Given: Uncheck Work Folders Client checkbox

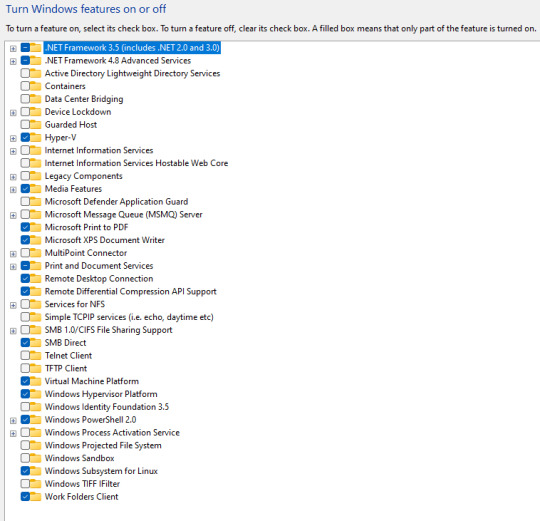Looking at the screenshot, I should click(x=25, y=497).
